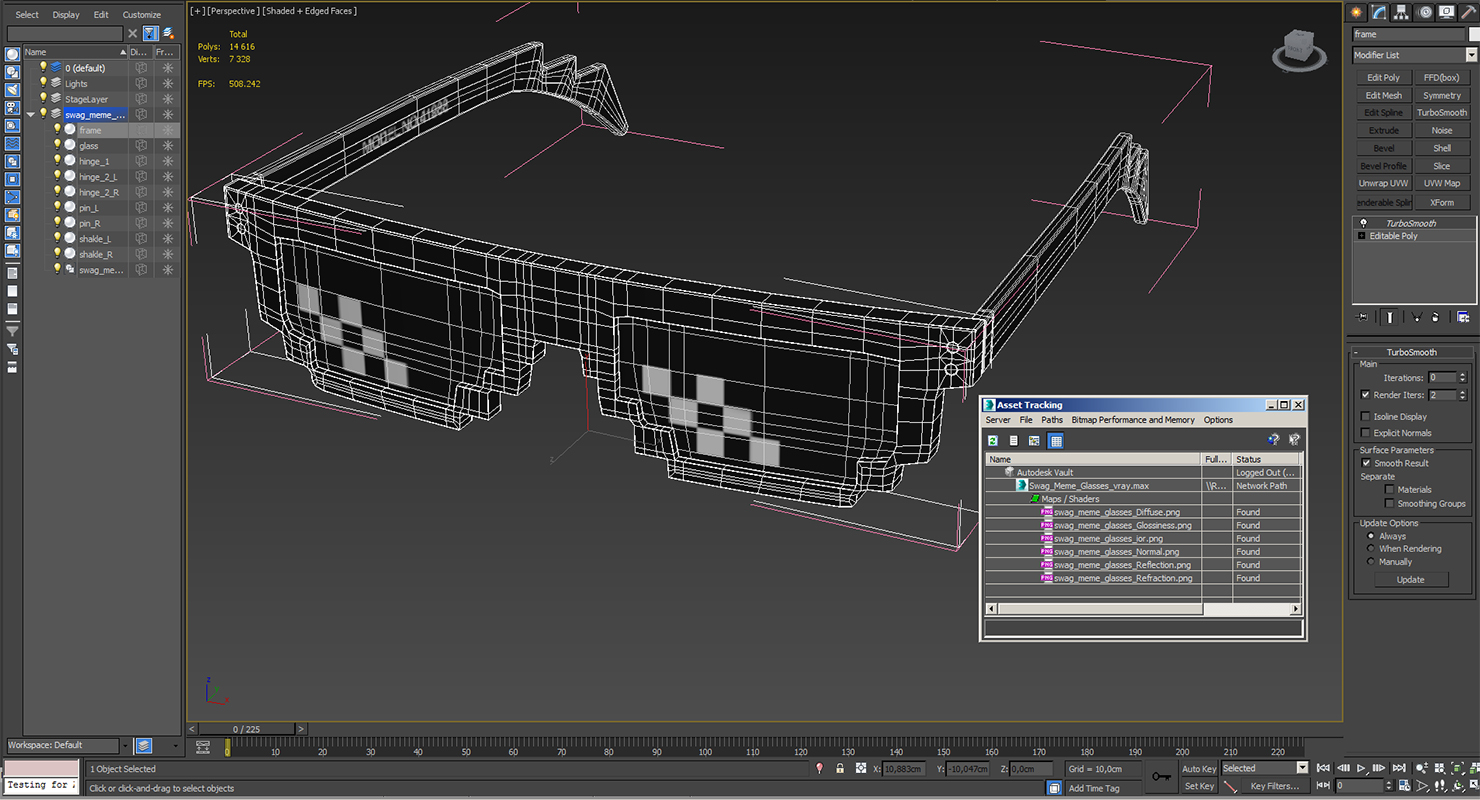Toggle the TurboSmooth modifier lightbulb
This screenshot has width=1480, height=800.
tap(1363, 223)
